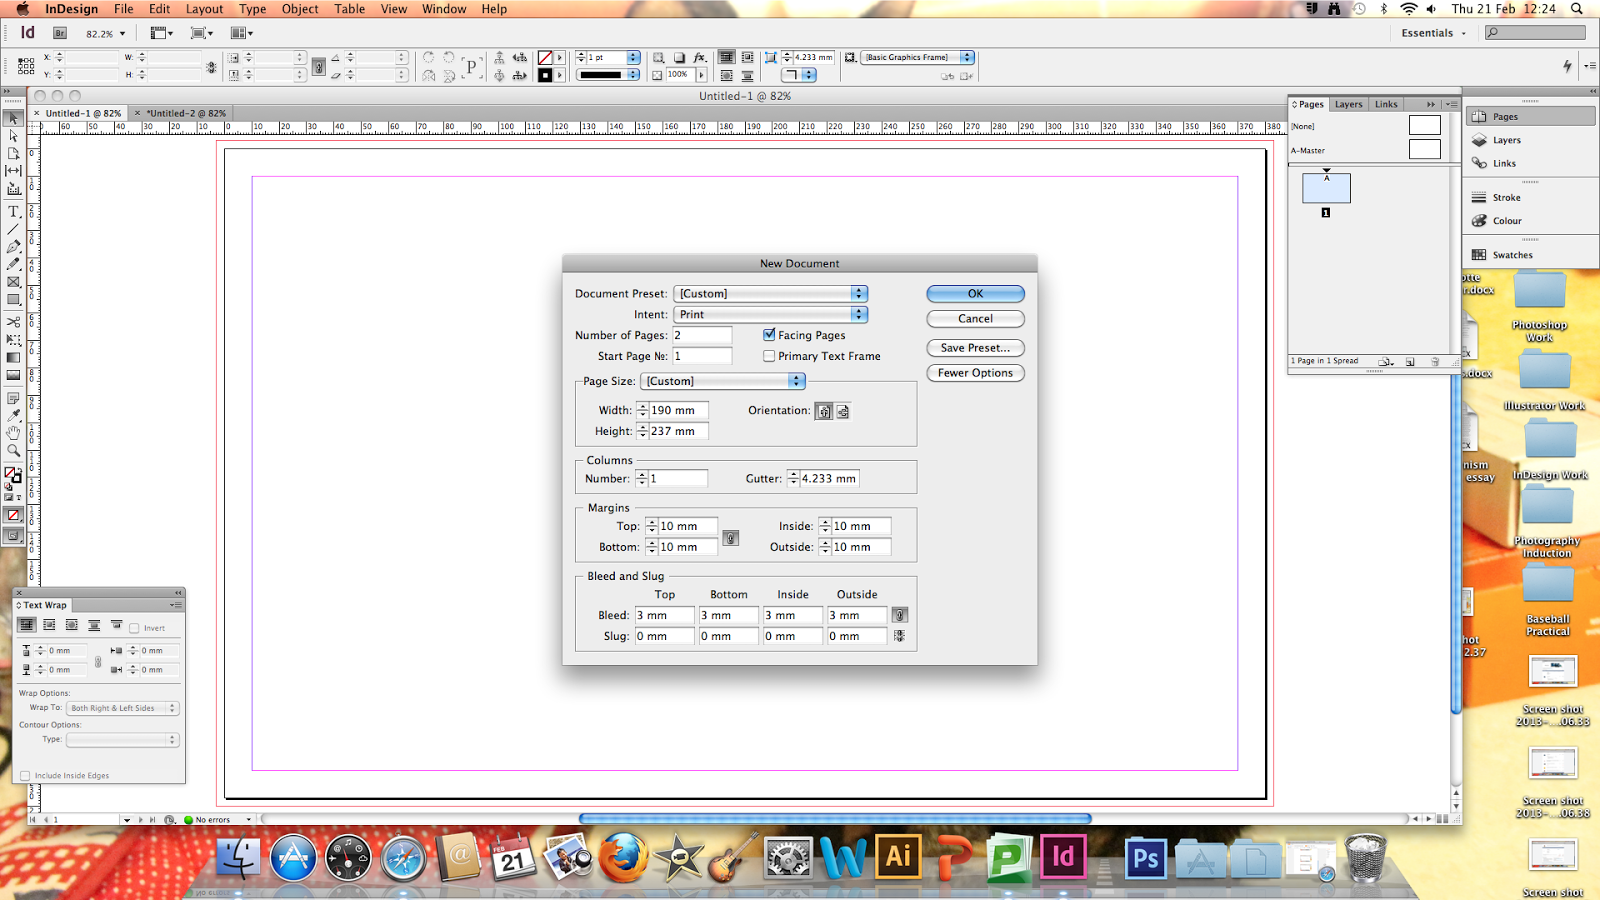The image size is (1600, 900).
Task: Choose the Zoom tool
Action: pyautogui.click(x=13, y=451)
